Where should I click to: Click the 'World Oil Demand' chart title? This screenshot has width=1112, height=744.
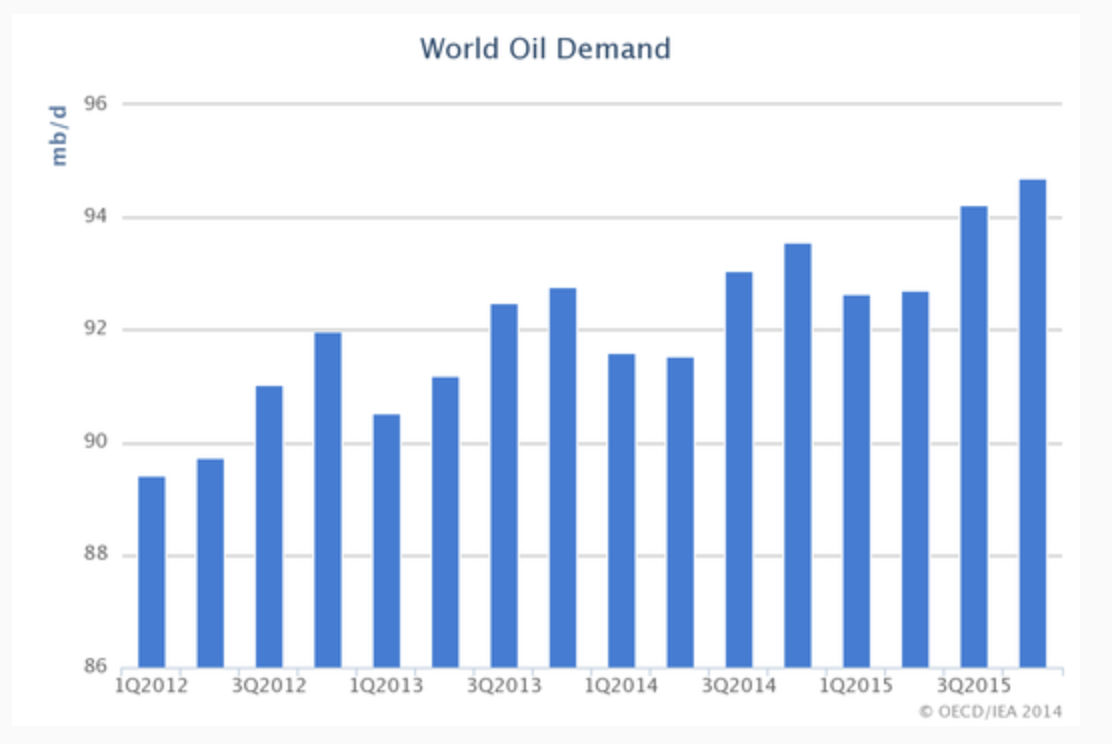coord(545,49)
